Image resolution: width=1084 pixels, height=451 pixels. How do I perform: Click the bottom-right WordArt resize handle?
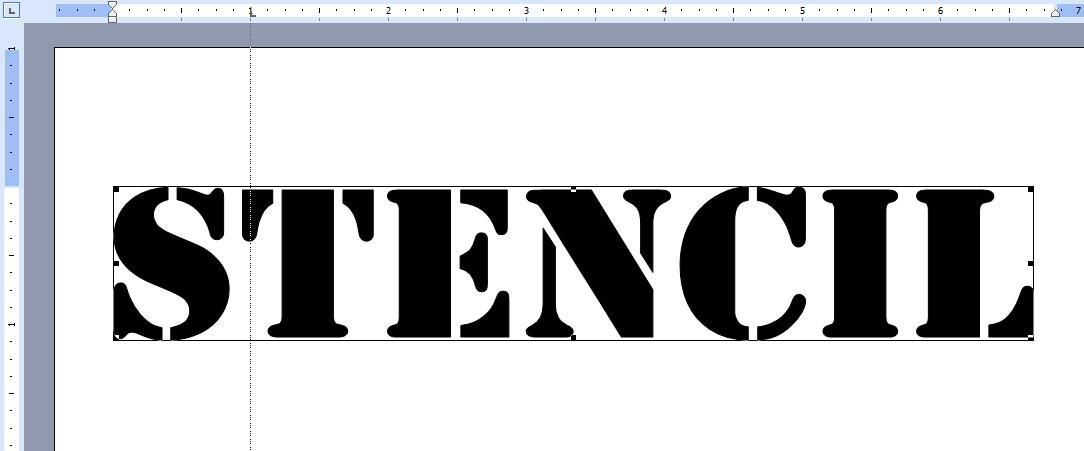(x=1030, y=338)
